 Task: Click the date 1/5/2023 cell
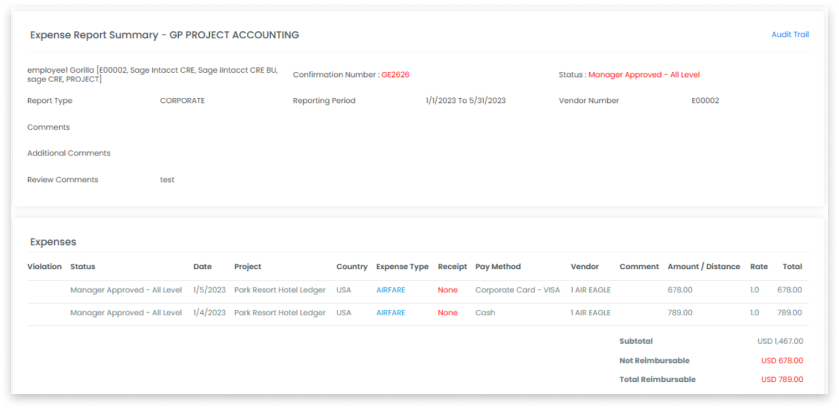pyautogui.click(x=210, y=290)
